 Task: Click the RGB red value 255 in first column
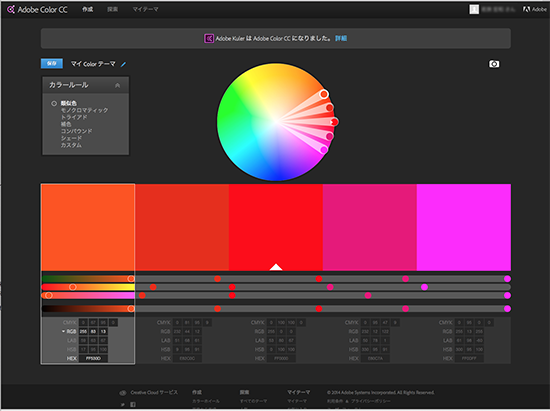pos(83,331)
